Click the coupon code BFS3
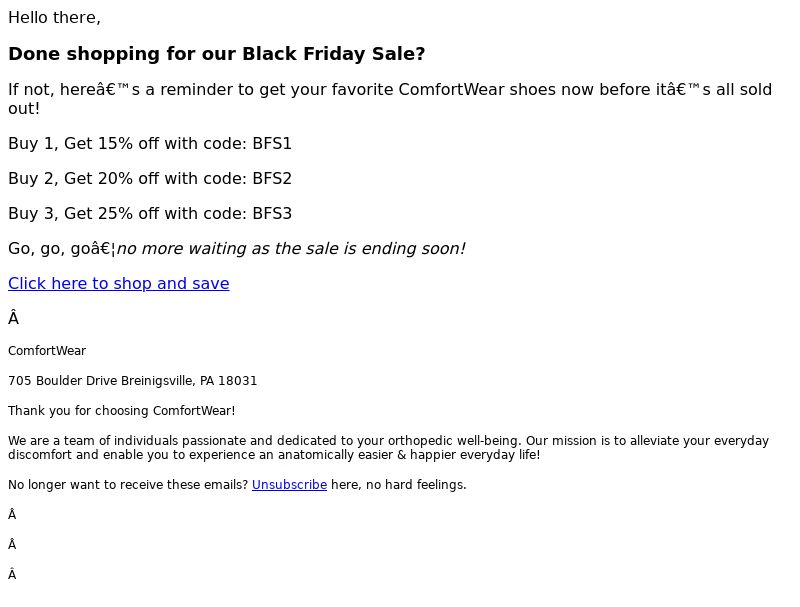Image resolution: width=800 pixels, height=607 pixels. pos(272,214)
